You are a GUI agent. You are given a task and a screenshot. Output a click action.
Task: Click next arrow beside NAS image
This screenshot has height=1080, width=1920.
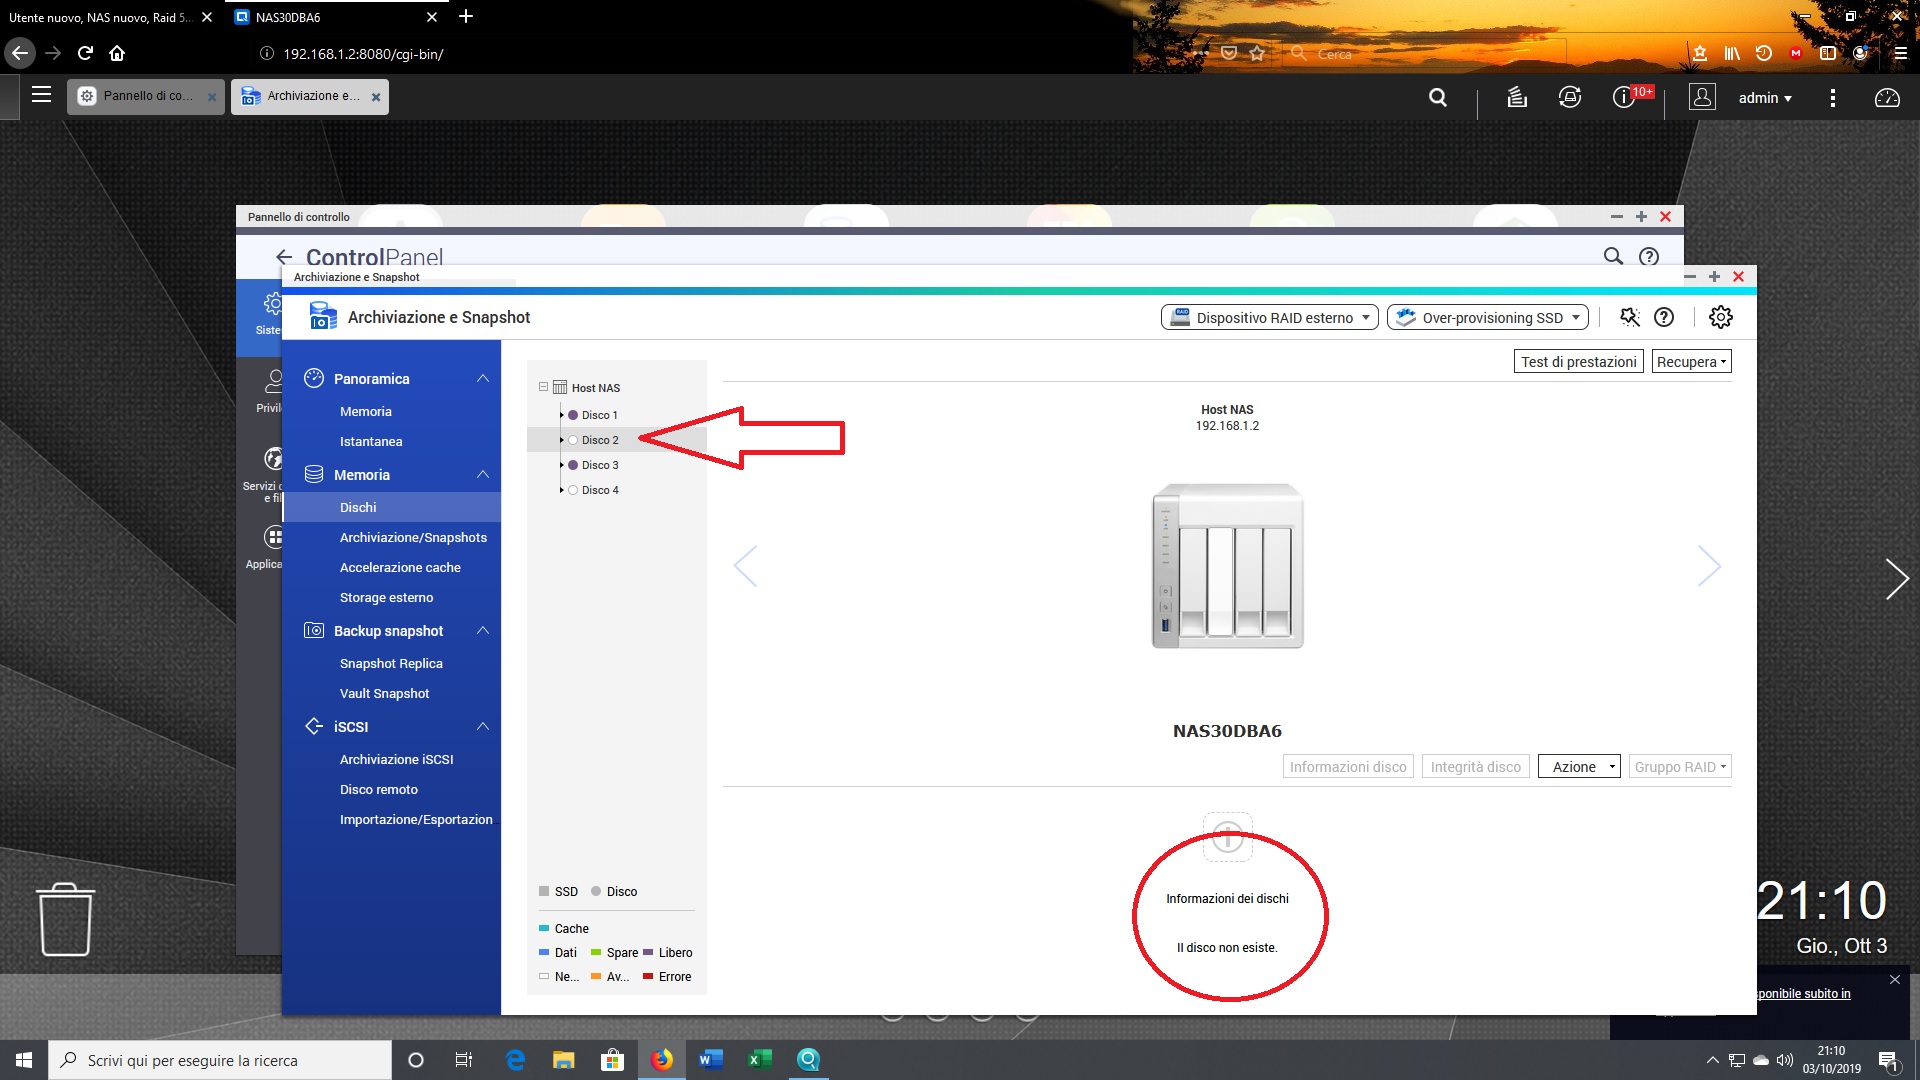point(1709,566)
